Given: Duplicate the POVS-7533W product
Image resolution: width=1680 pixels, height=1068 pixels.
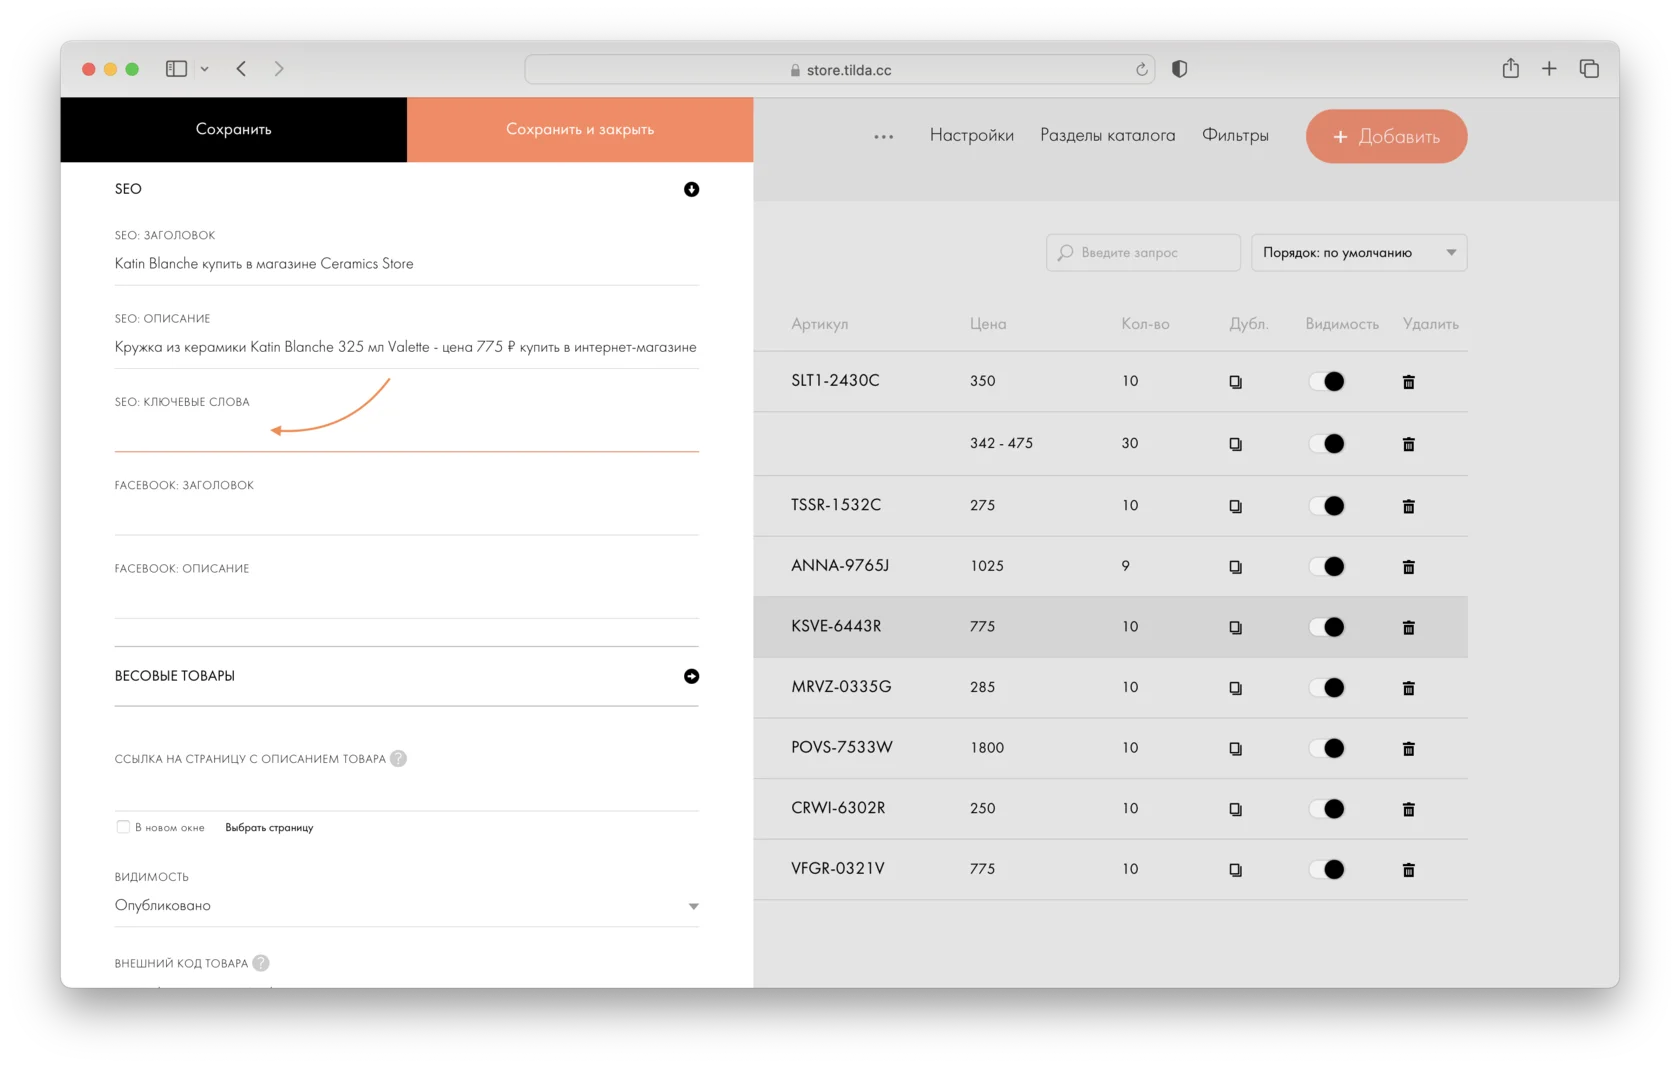Looking at the screenshot, I should (1235, 749).
